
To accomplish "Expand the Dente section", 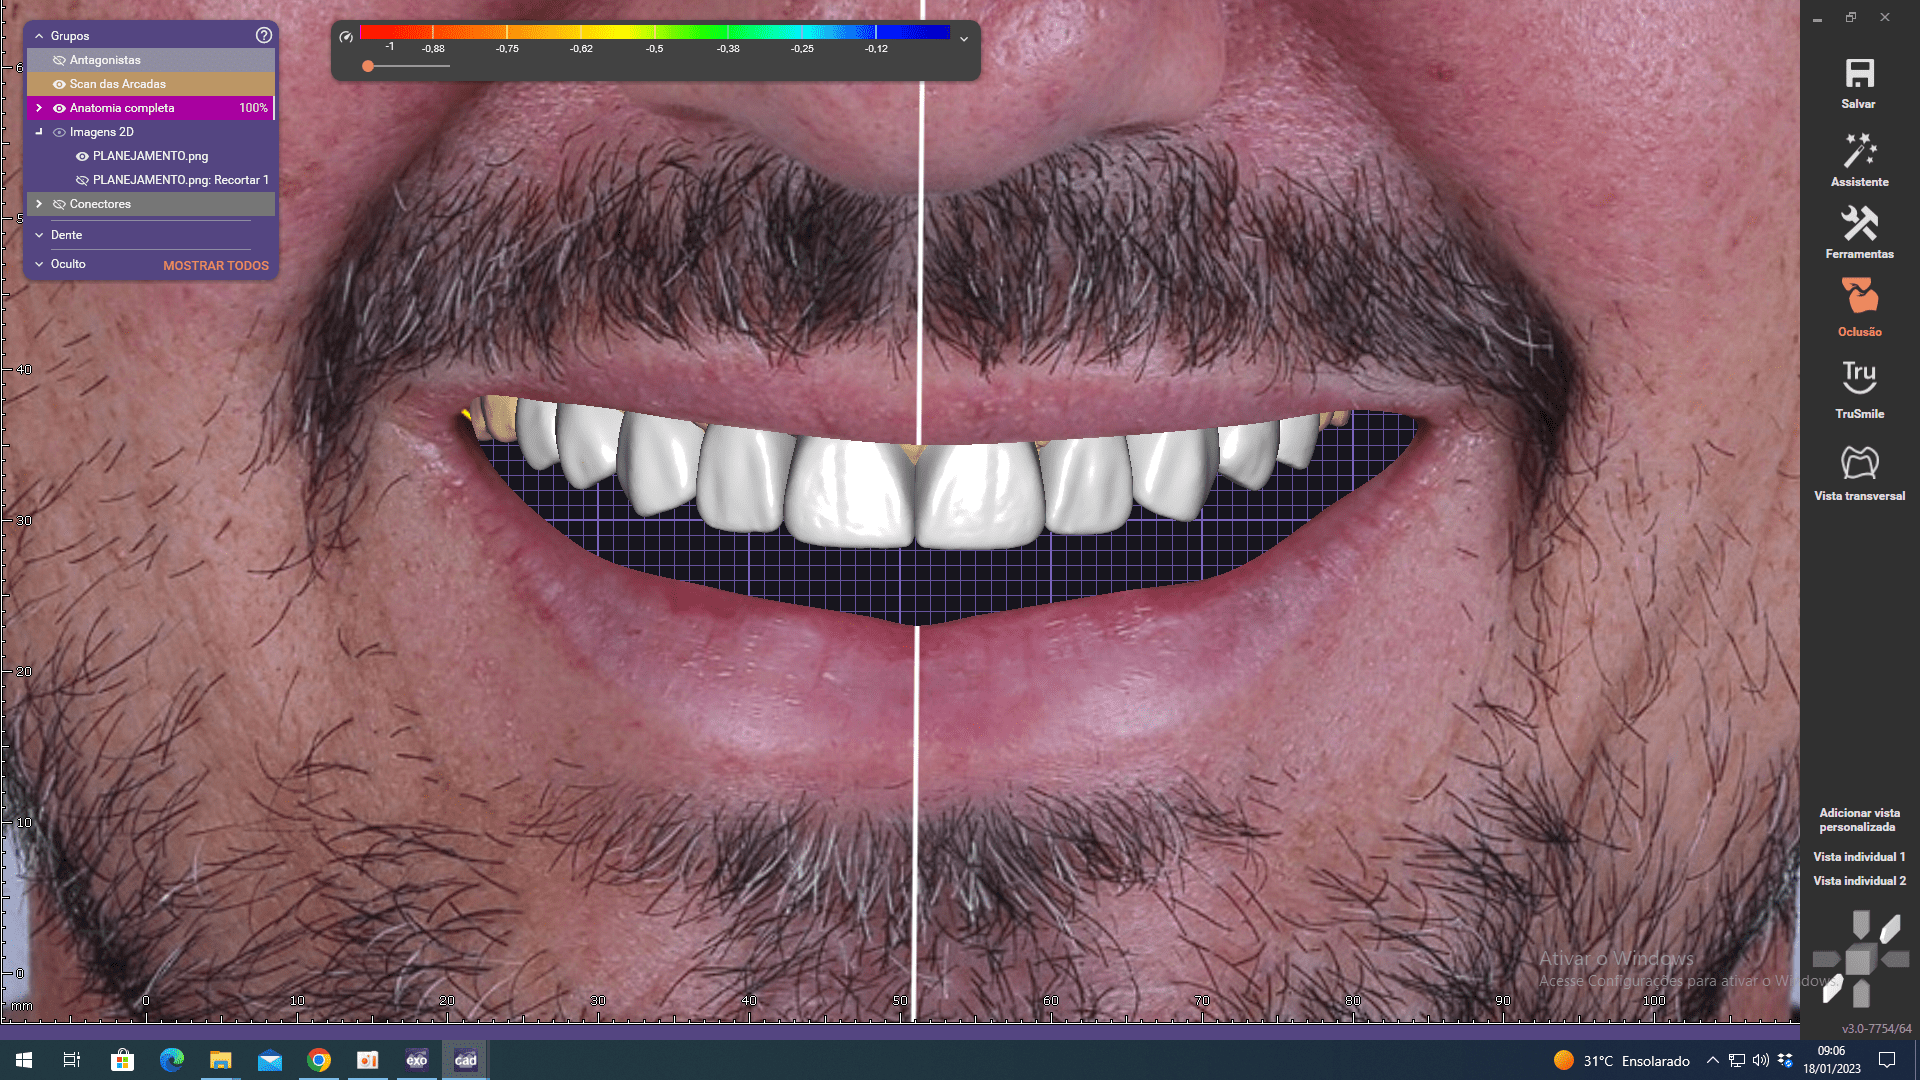I will coord(39,235).
